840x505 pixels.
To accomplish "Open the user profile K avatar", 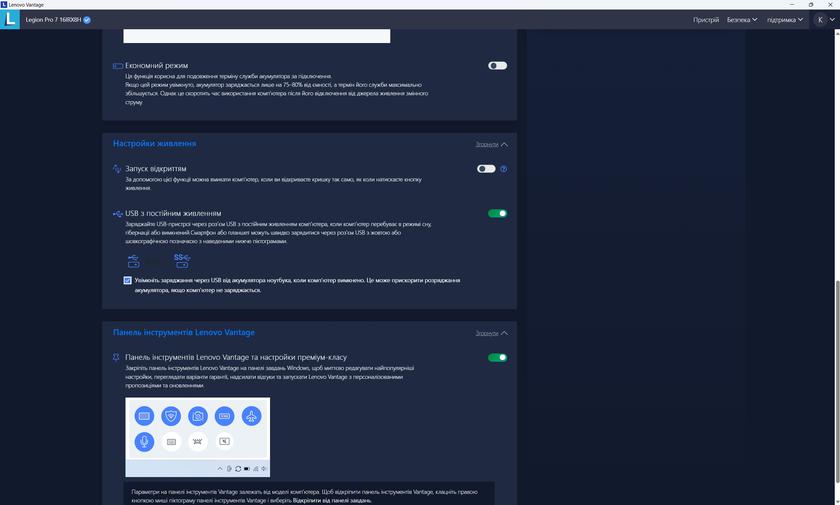I will (x=820, y=19).
